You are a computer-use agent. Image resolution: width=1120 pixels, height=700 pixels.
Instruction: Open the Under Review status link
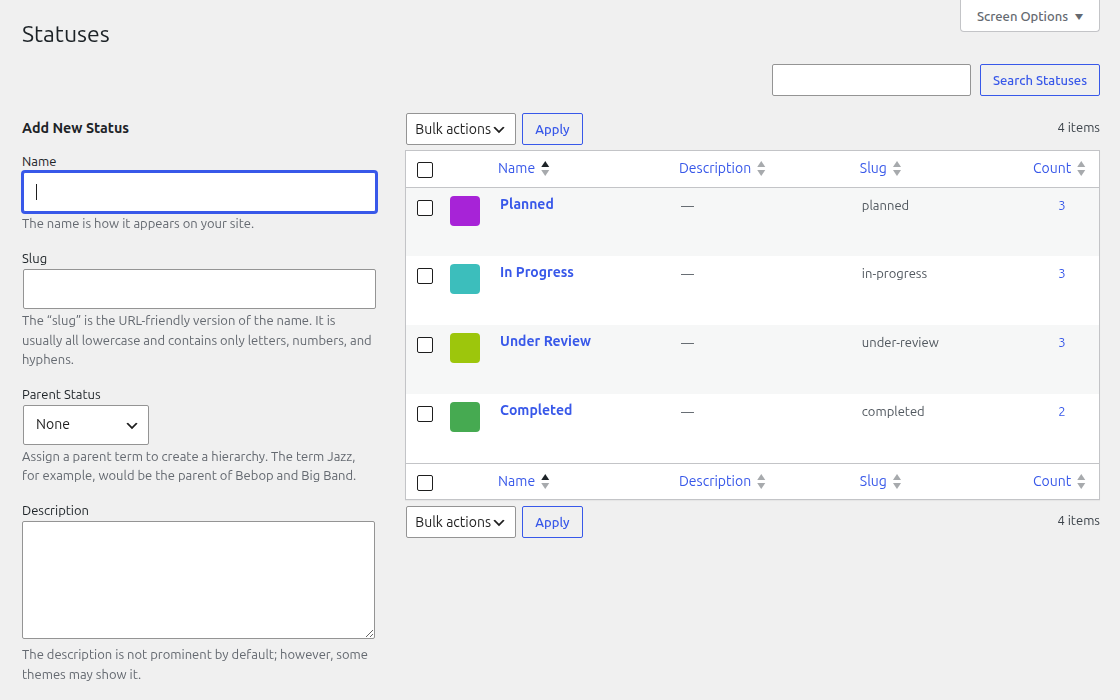coord(545,341)
